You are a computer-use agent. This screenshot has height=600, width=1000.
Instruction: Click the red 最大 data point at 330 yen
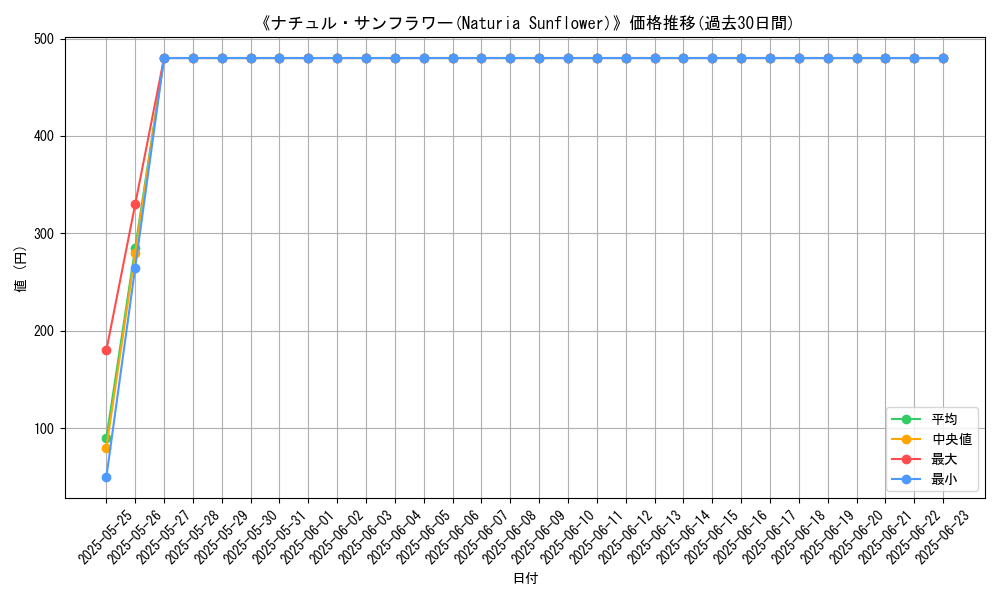point(135,204)
